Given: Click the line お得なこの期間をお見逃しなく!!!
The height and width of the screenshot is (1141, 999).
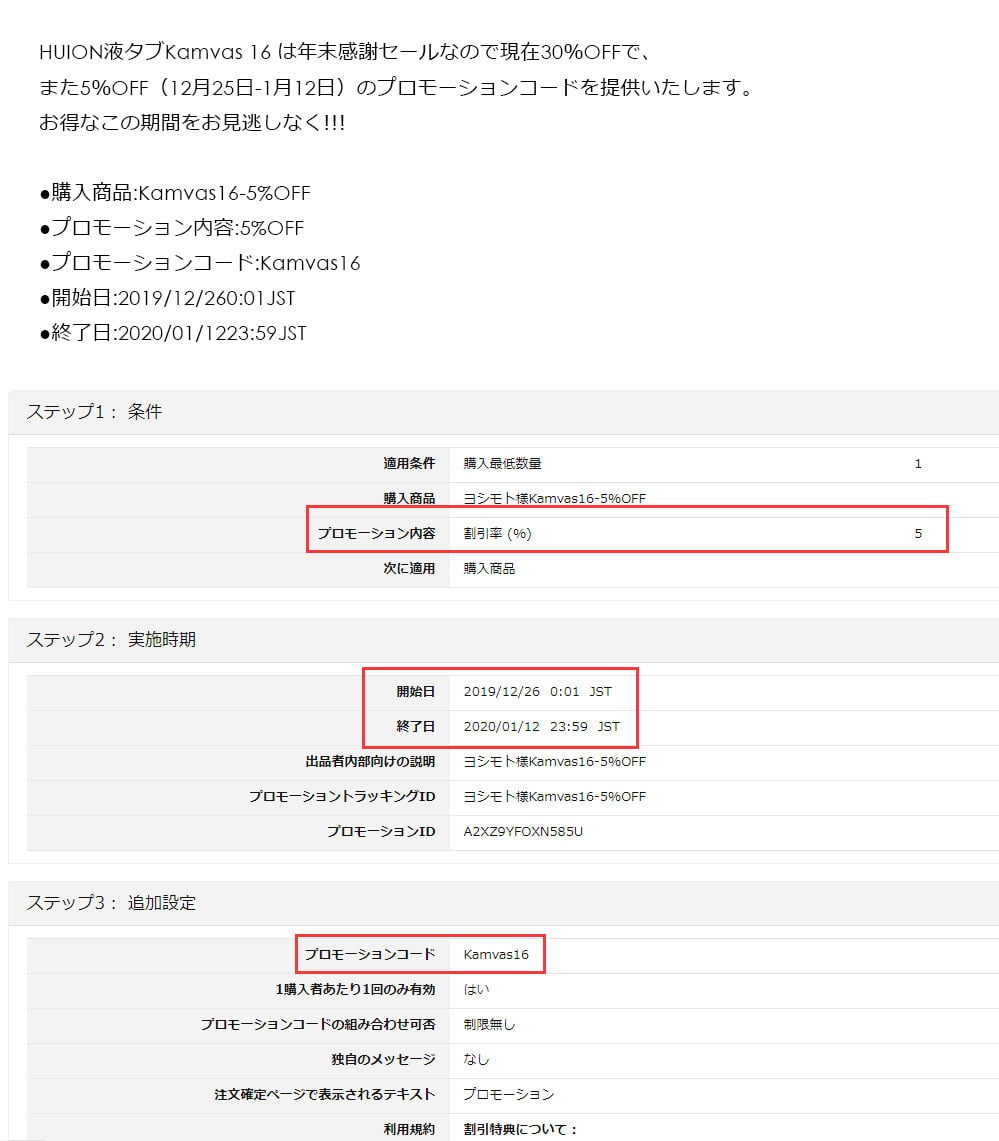Looking at the screenshot, I should pyautogui.click(x=192, y=122).
